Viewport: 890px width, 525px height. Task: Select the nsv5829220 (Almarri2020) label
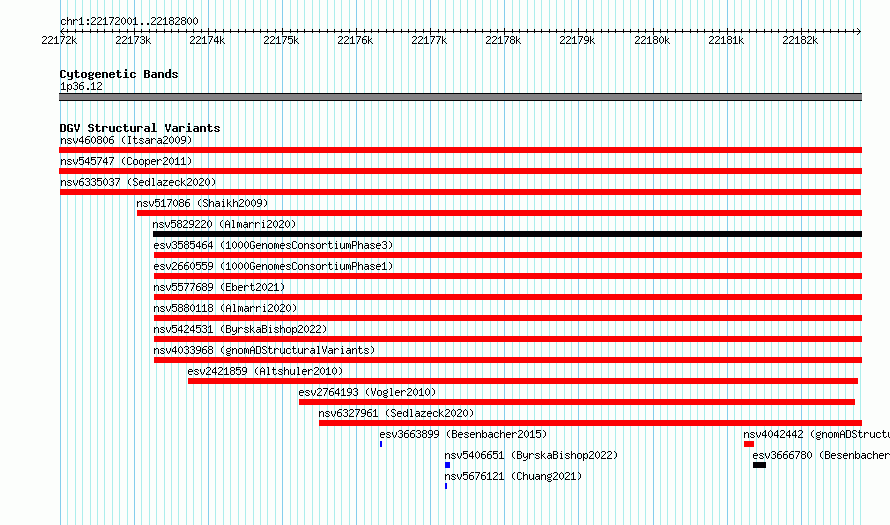224,224
